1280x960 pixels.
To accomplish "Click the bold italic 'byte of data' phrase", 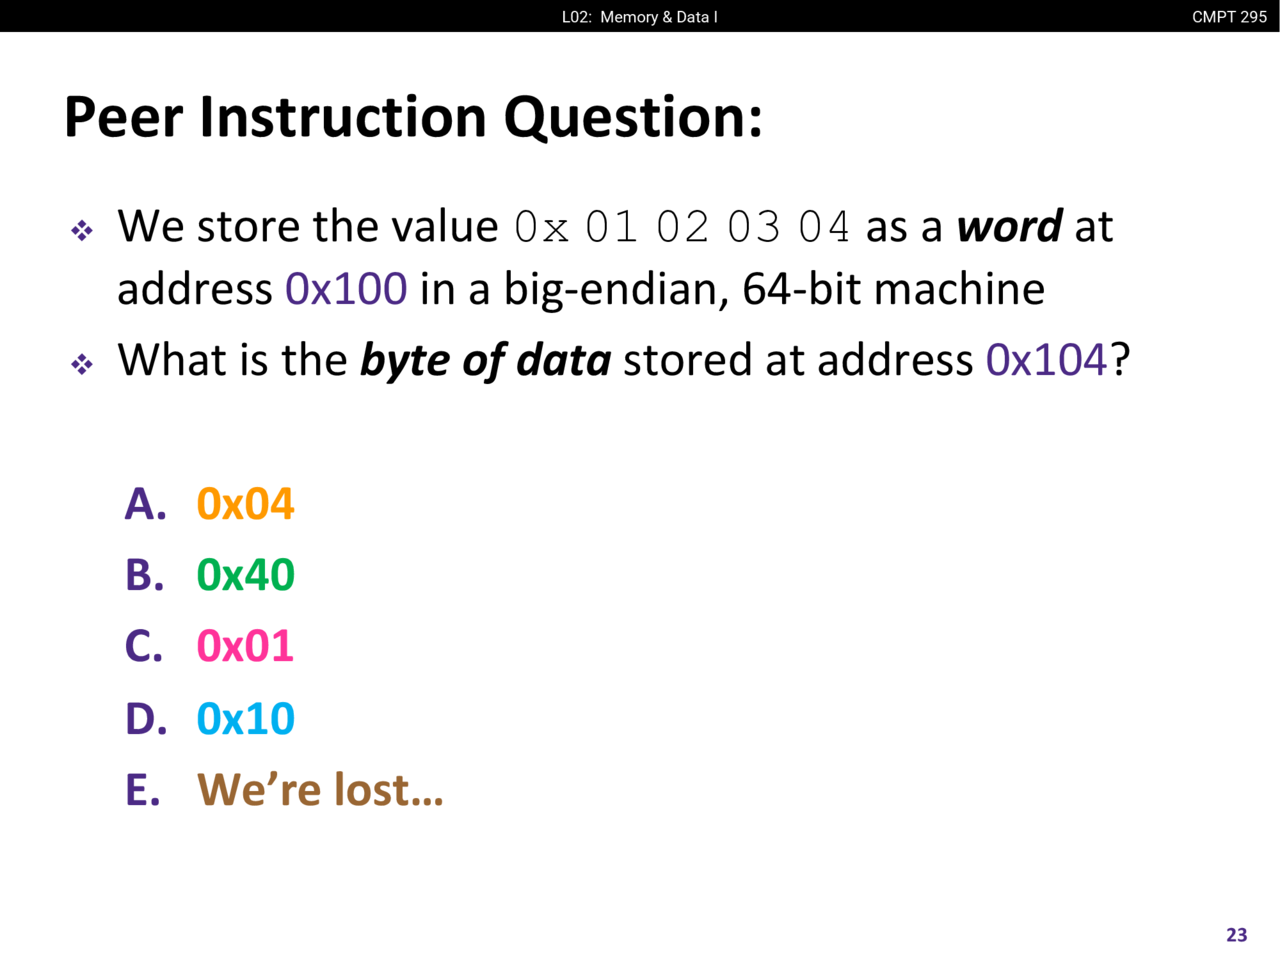I will tap(485, 360).
